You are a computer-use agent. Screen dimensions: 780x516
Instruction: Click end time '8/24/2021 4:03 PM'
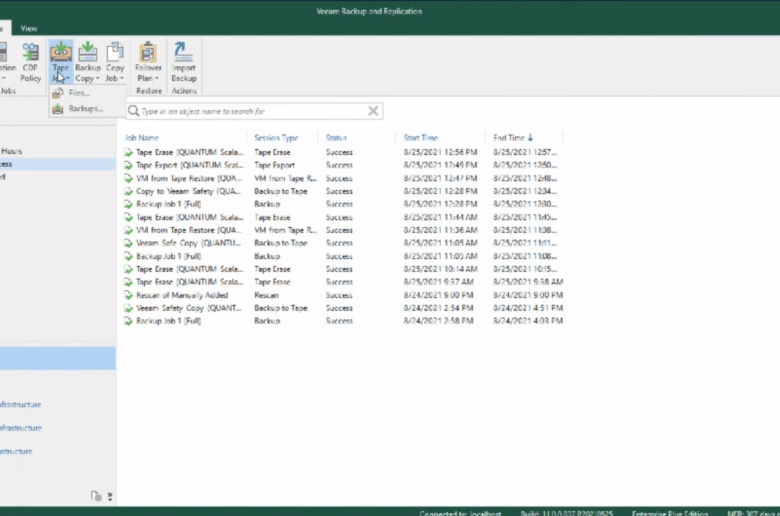(x=528, y=321)
